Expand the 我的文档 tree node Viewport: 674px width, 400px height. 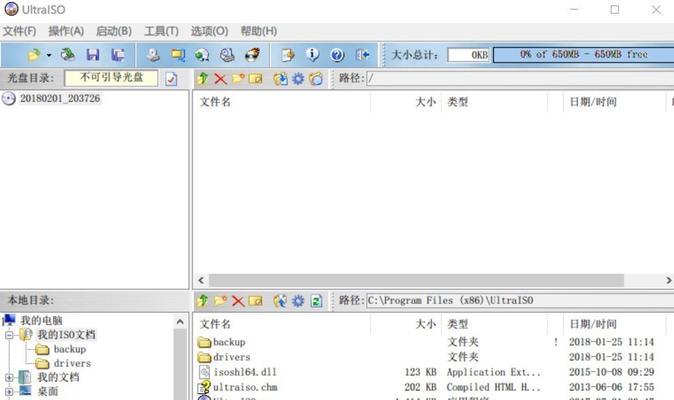click(x=9, y=378)
